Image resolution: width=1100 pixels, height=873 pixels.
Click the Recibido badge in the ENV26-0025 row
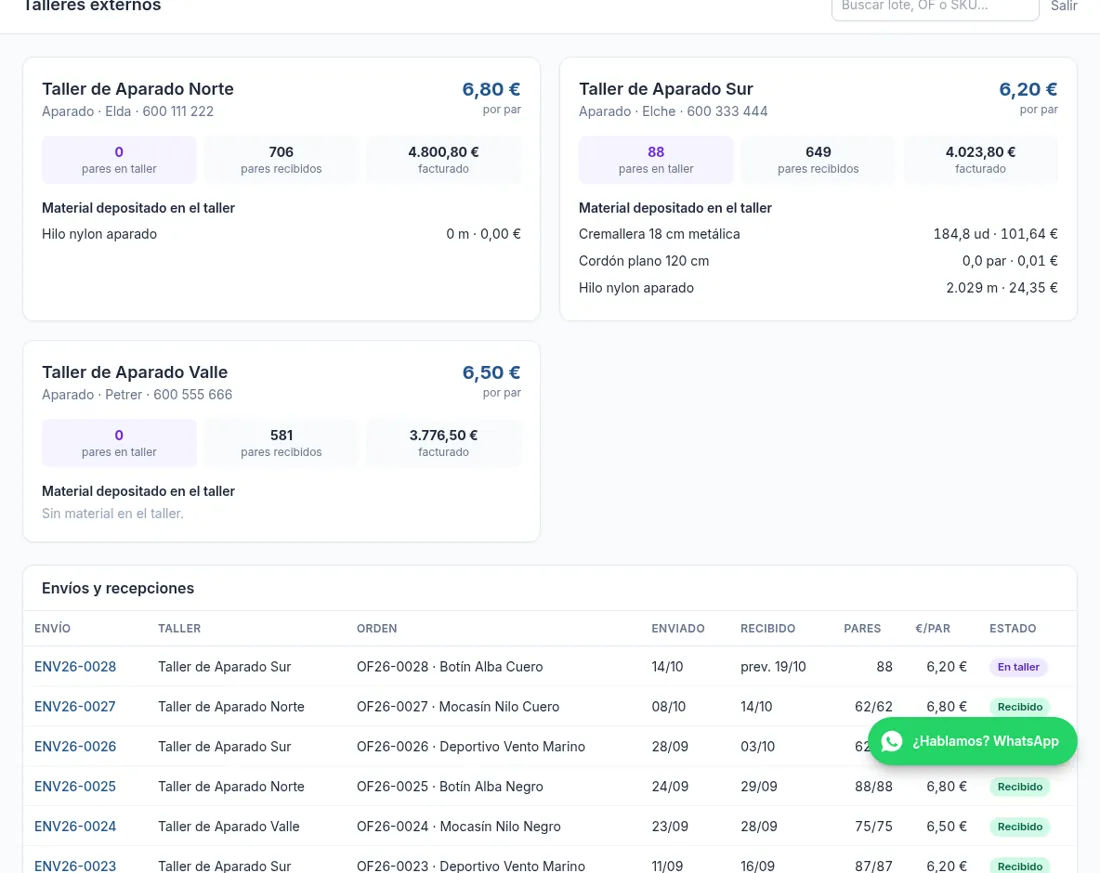click(x=1020, y=787)
